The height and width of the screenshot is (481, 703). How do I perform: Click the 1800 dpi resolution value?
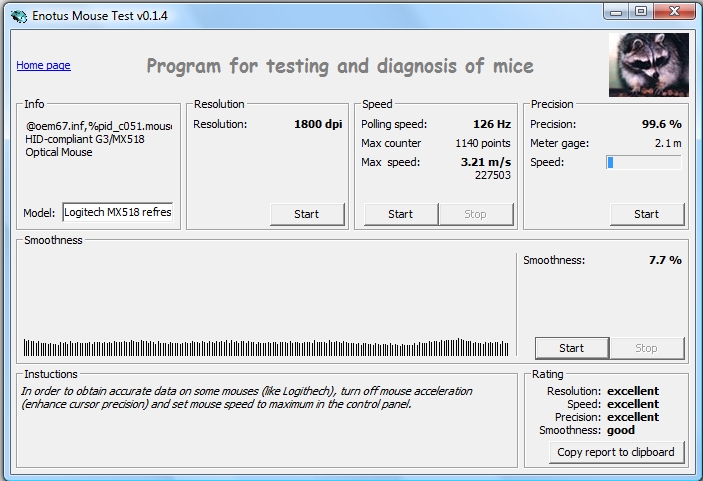click(x=318, y=124)
